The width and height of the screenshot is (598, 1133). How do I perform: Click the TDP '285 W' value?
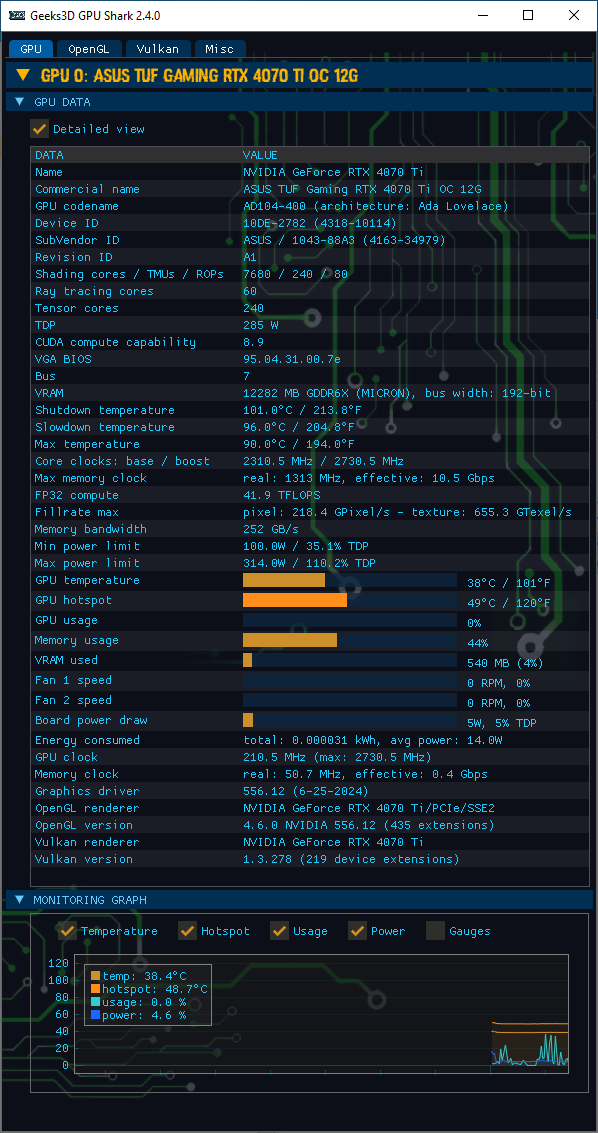click(x=261, y=325)
